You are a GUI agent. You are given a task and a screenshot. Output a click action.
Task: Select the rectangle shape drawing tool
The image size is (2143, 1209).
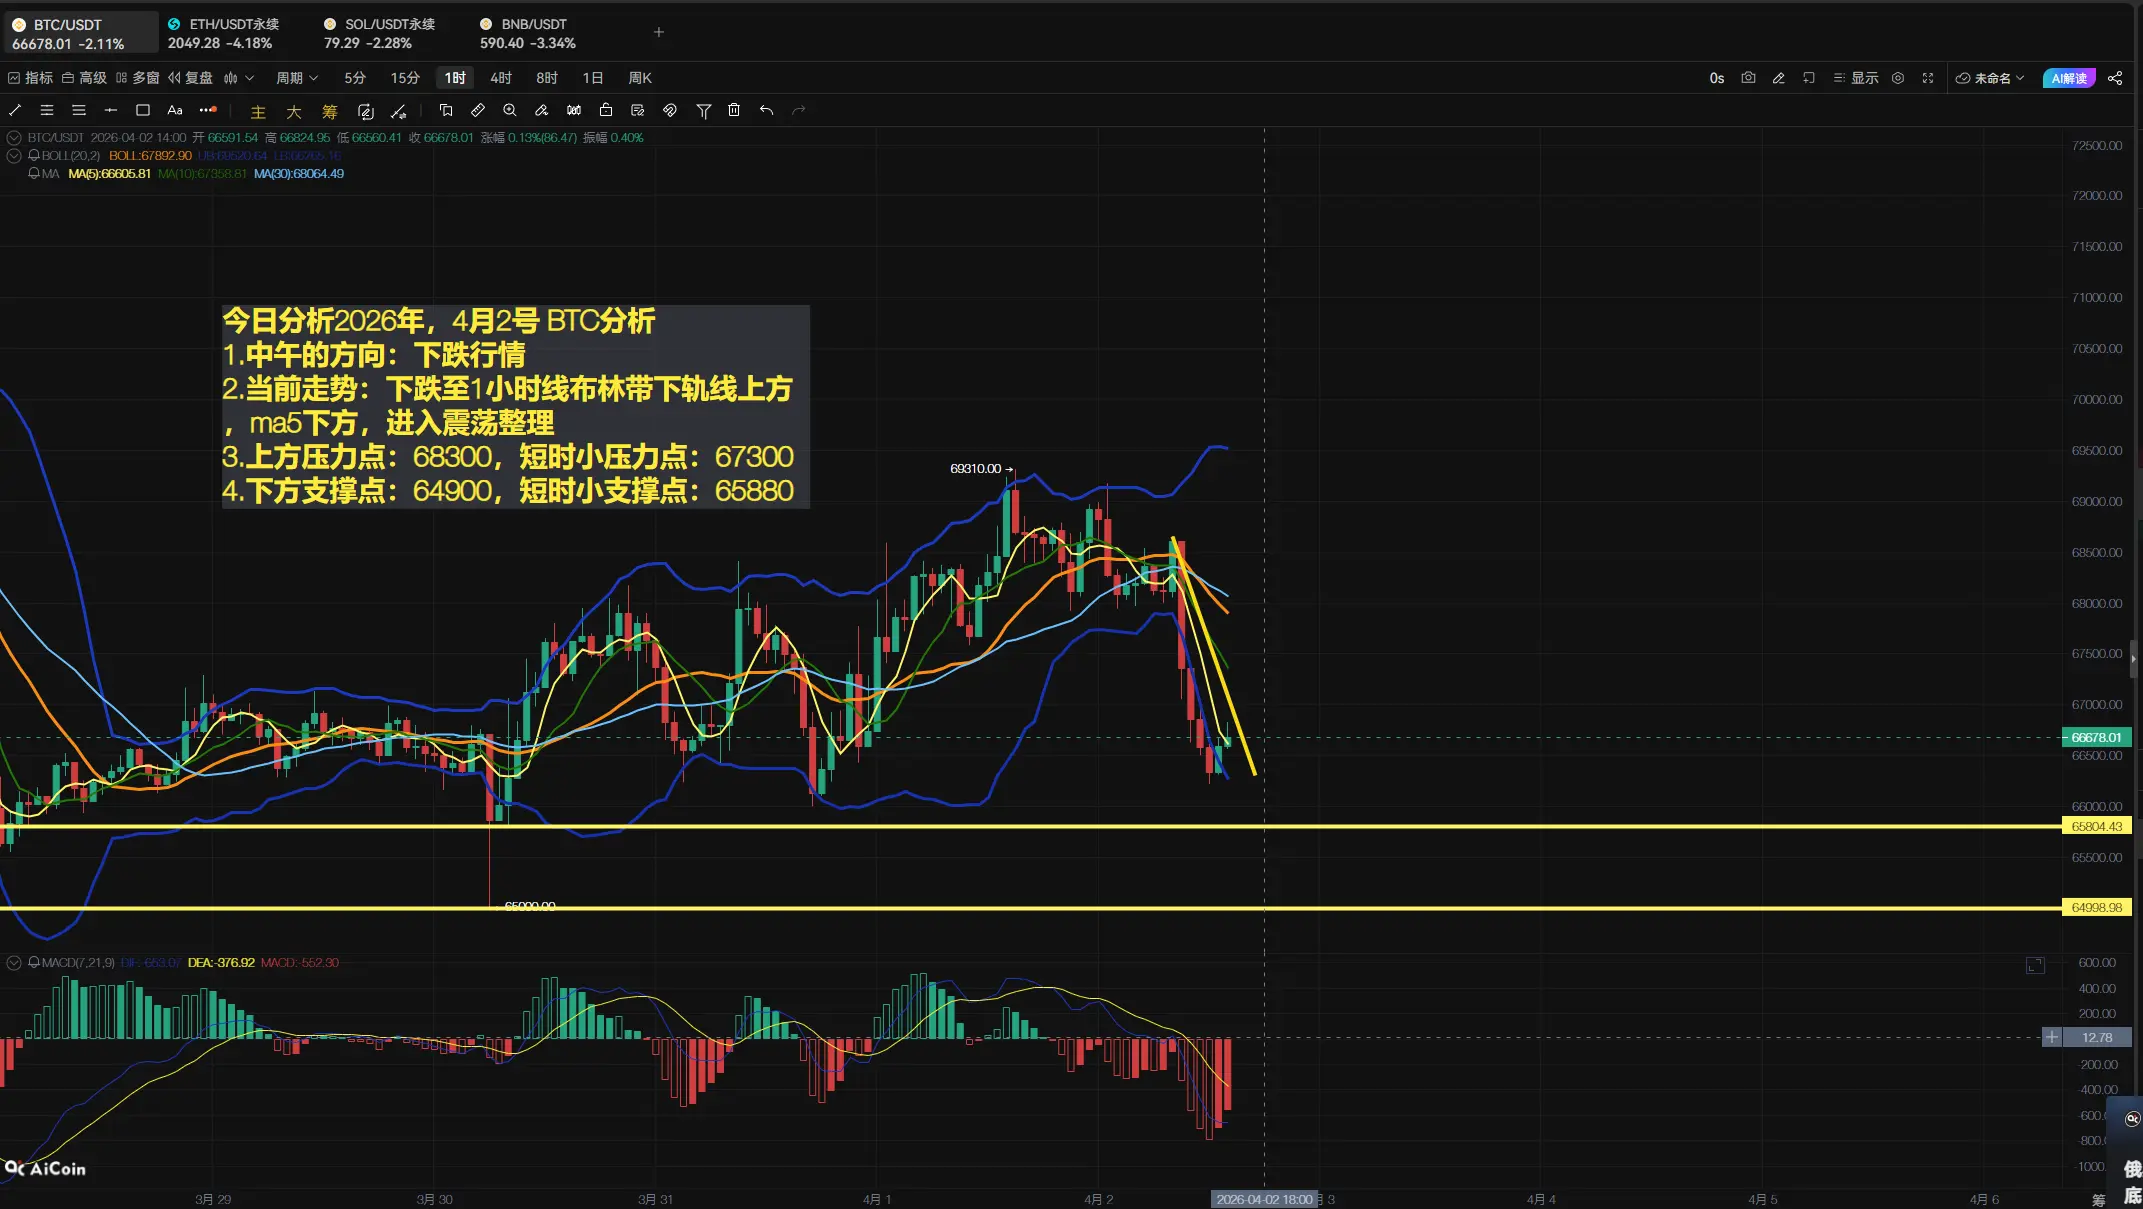[143, 111]
